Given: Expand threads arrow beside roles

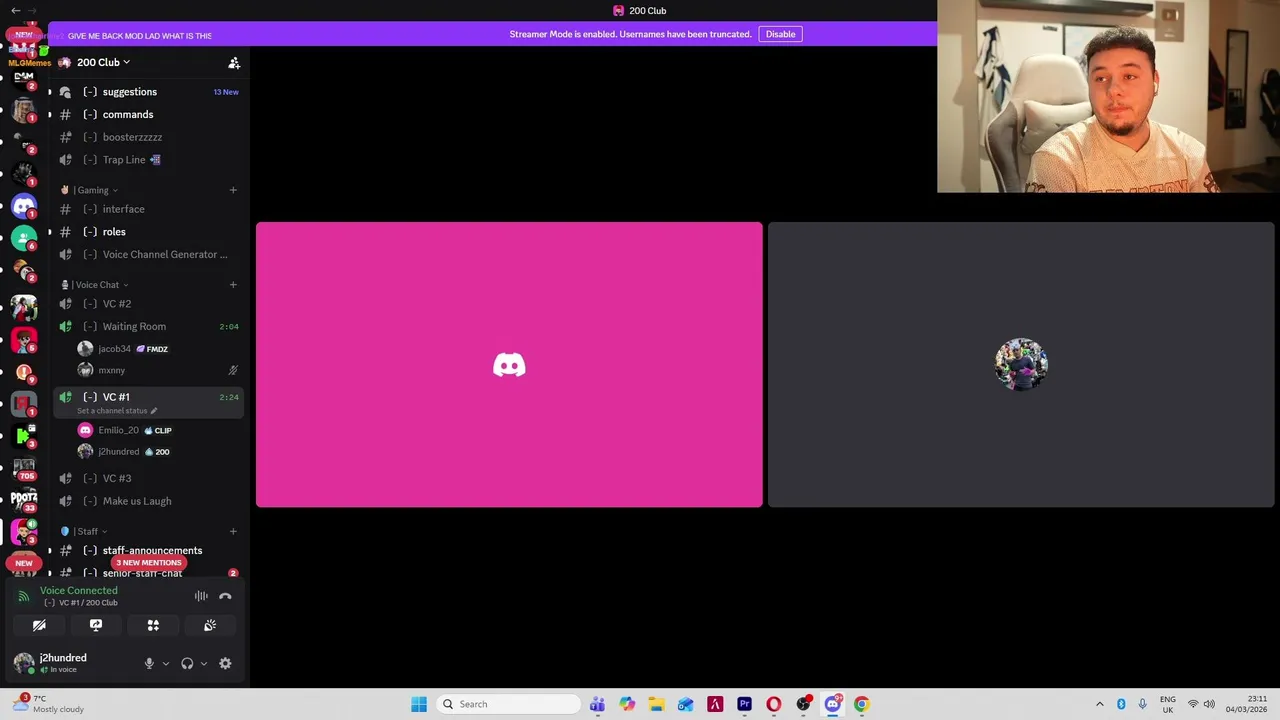Looking at the screenshot, I should (49, 232).
